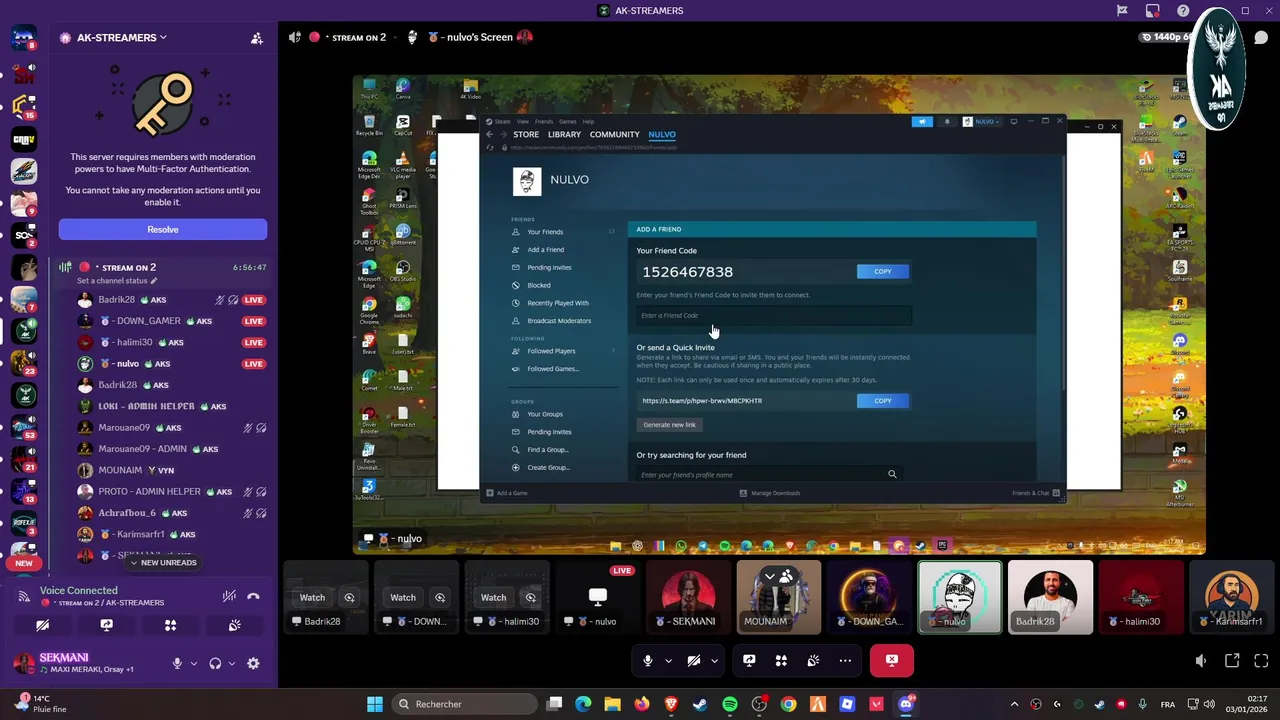
Task: Watch DOWN_GAMER's stream
Action: pyautogui.click(x=403, y=598)
